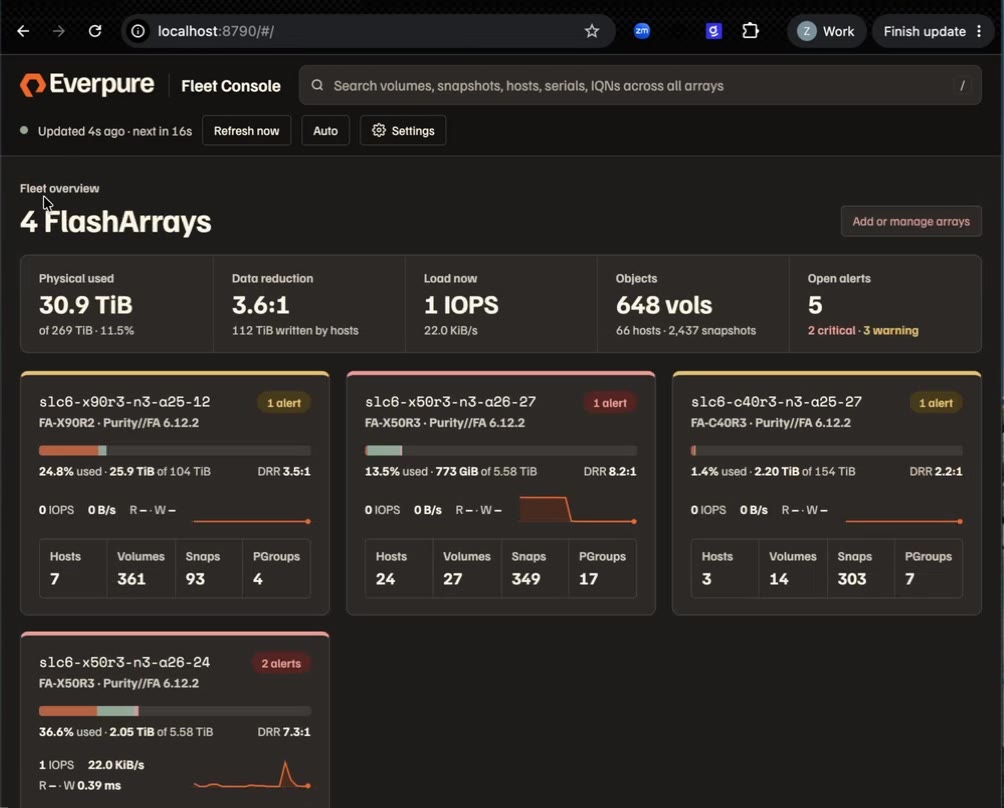Open array slc6-x50r3-n3-a26-24
This screenshot has width=1004, height=808.
click(x=124, y=663)
